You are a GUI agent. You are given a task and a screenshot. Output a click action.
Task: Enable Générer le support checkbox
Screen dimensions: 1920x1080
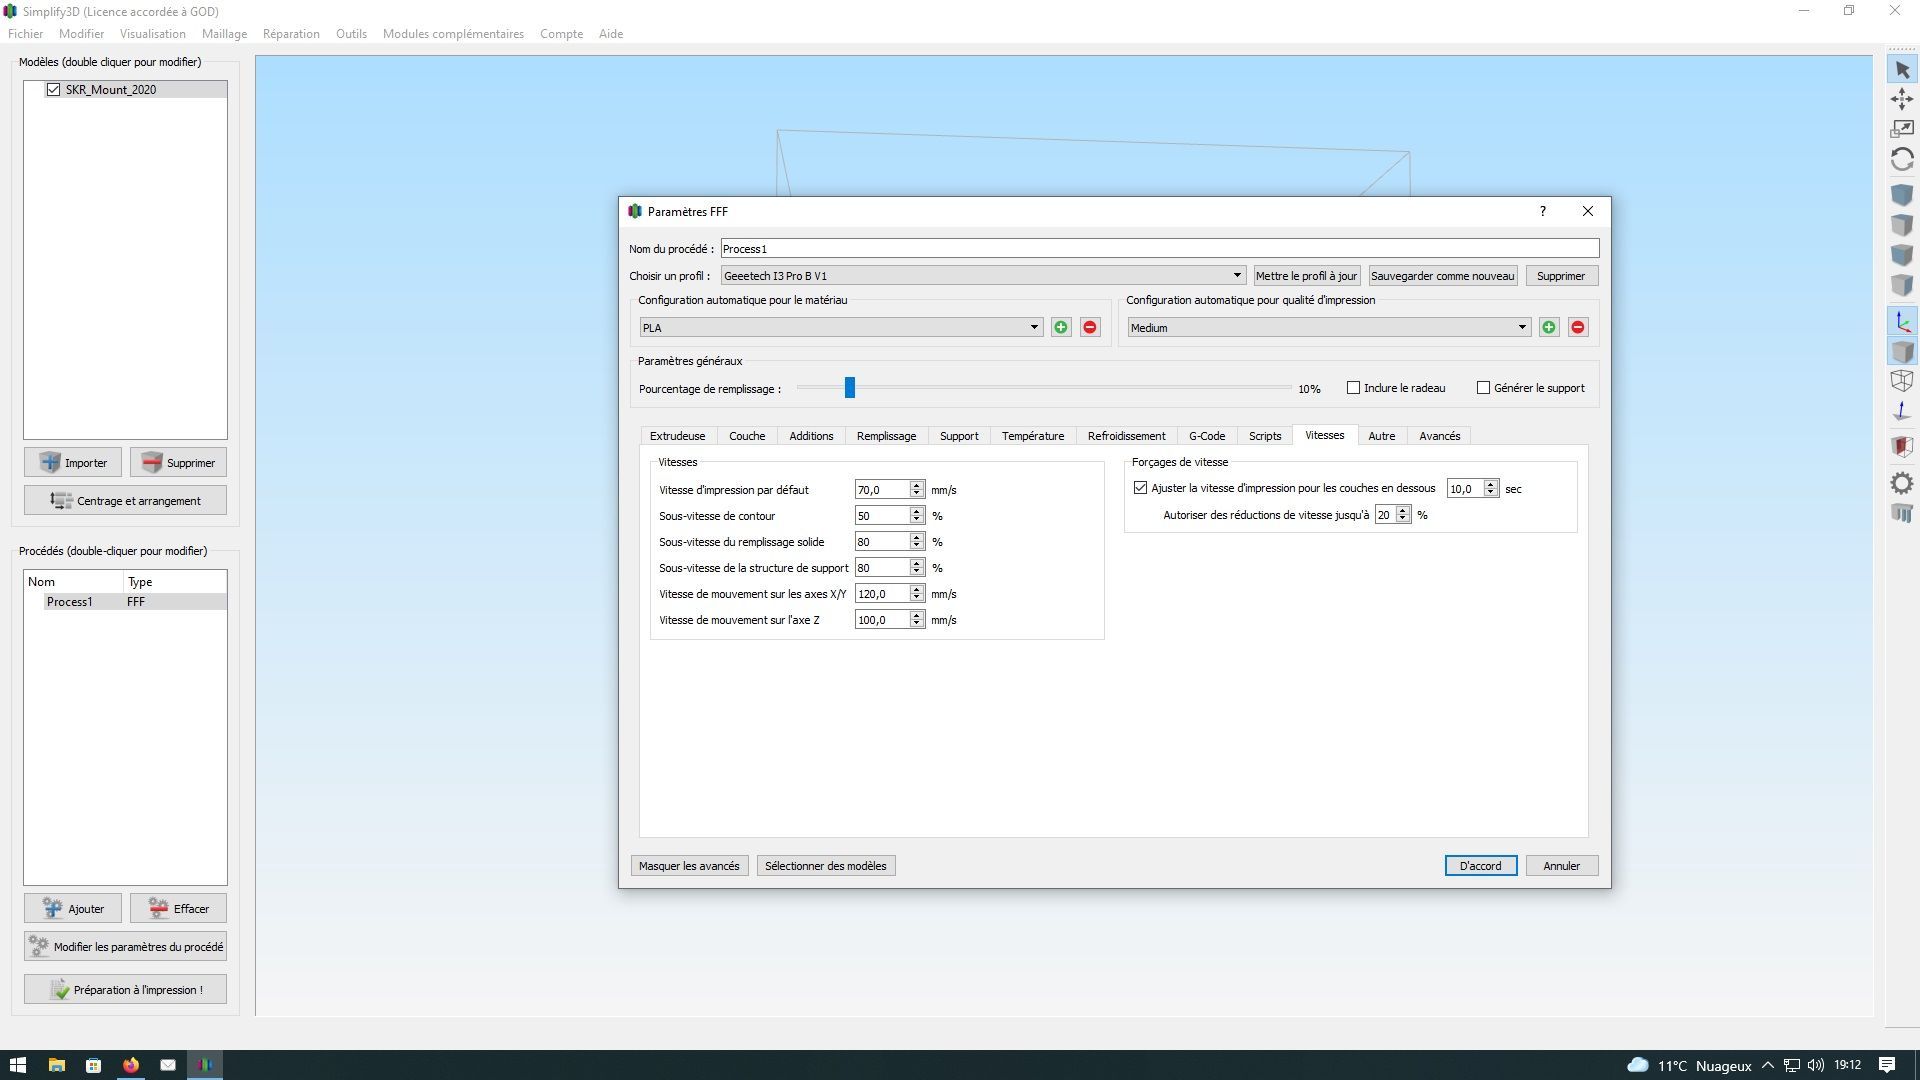1483,388
